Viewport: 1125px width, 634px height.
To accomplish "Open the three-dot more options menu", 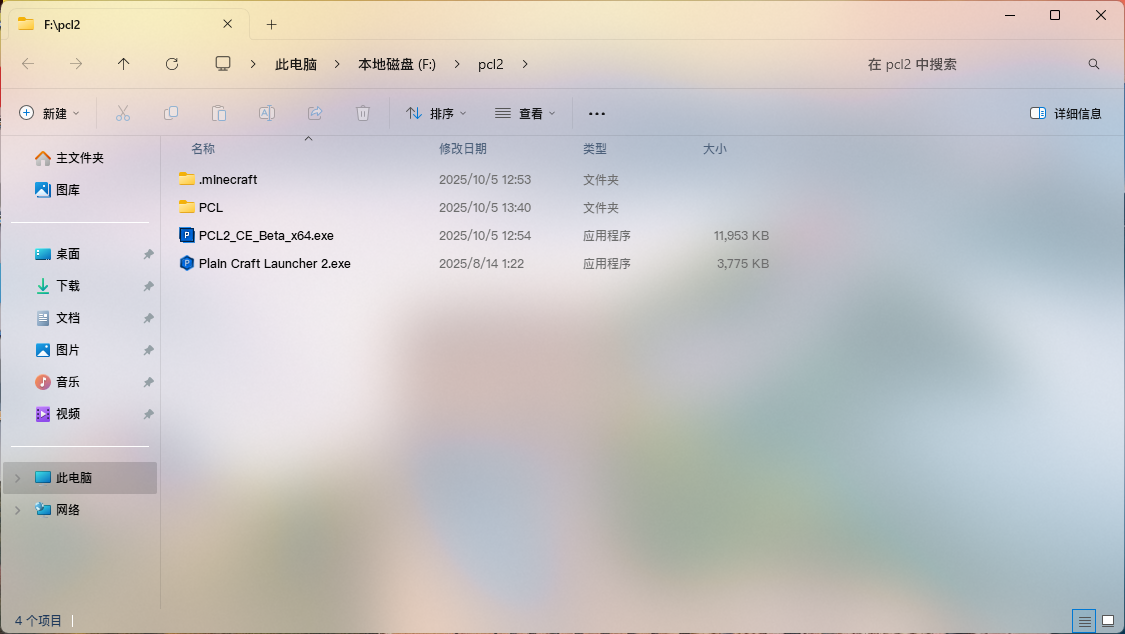I will pyautogui.click(x=597, y=113).
